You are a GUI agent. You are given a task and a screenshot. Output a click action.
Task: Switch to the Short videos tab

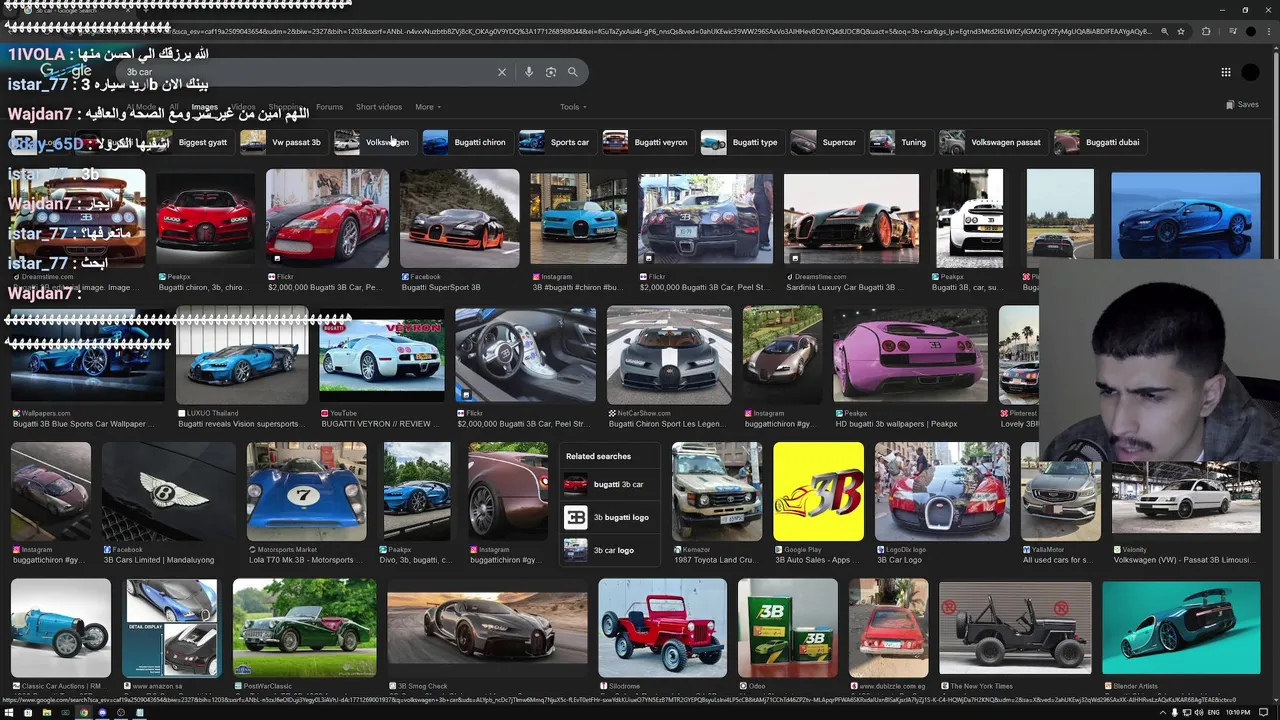coord(379,107)
